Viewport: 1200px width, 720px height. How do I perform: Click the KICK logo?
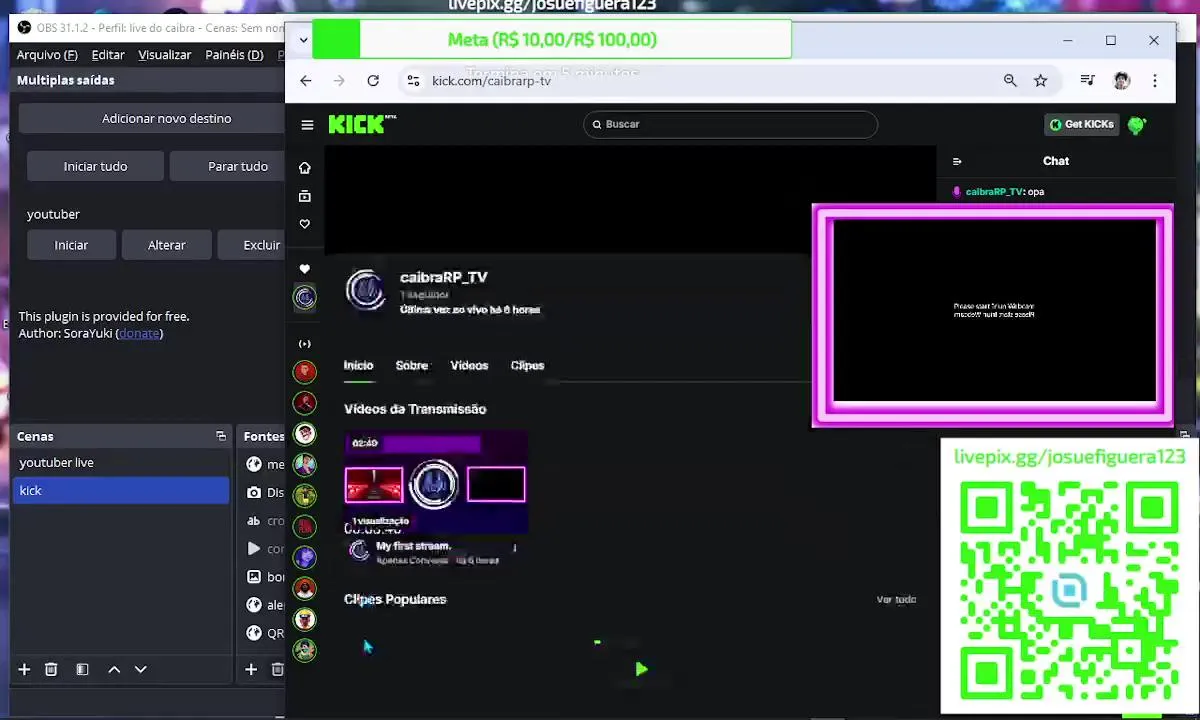tap(362, 124)
